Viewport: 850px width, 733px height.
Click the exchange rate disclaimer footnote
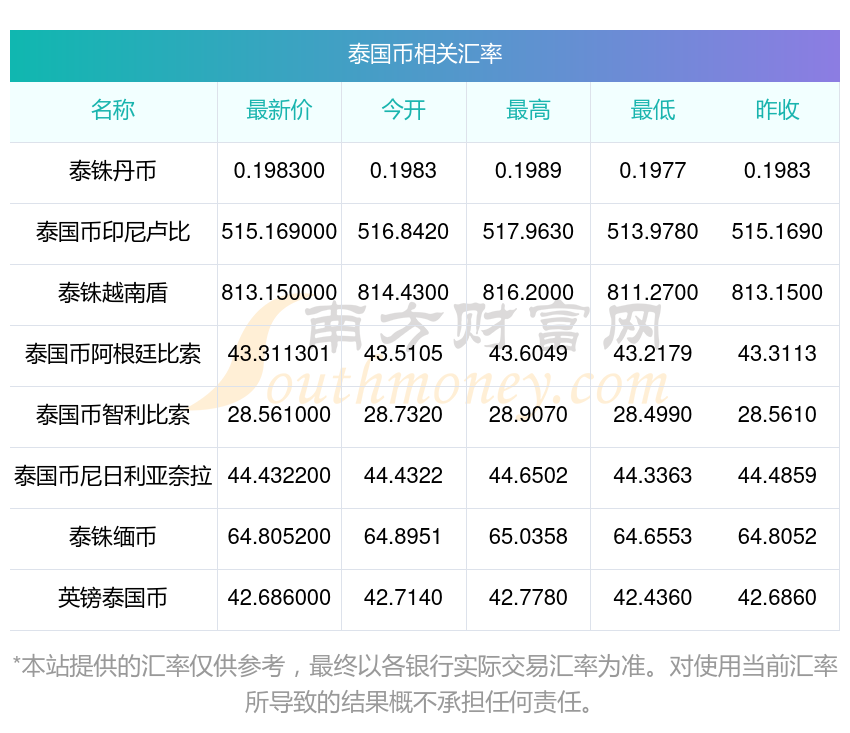(424, 683)
